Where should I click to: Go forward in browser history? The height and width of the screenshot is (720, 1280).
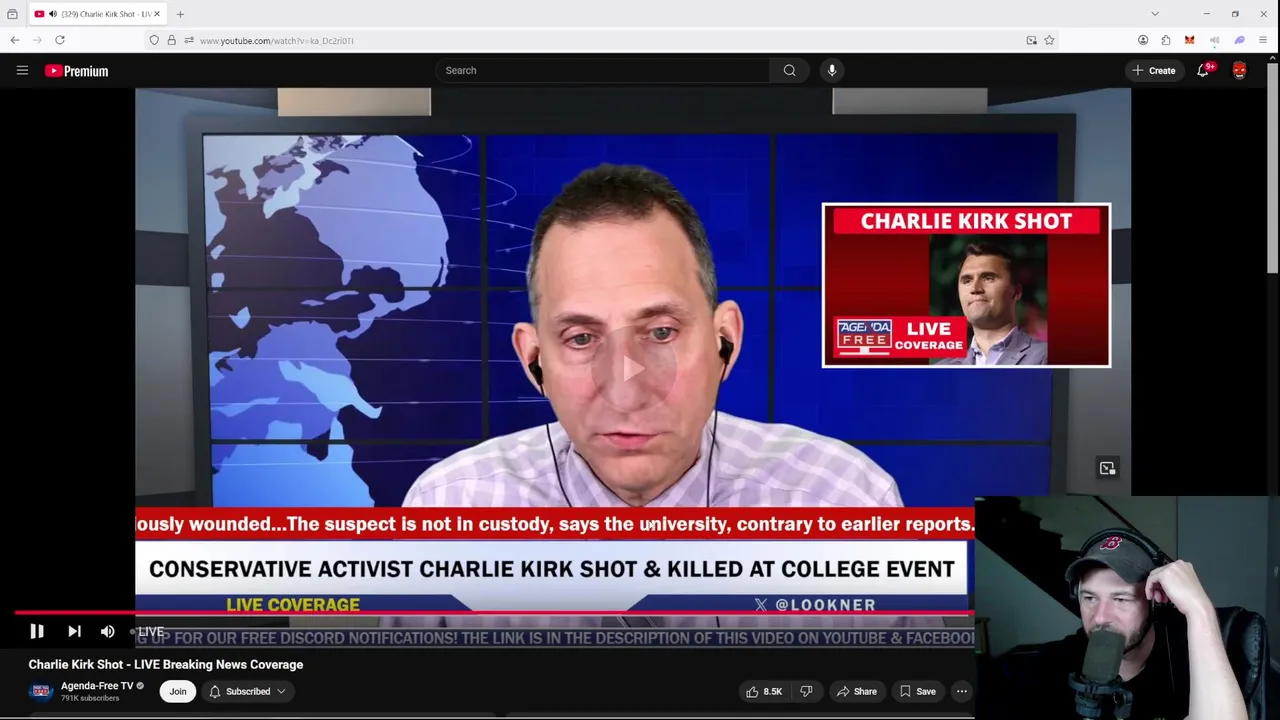coord(37,40)
